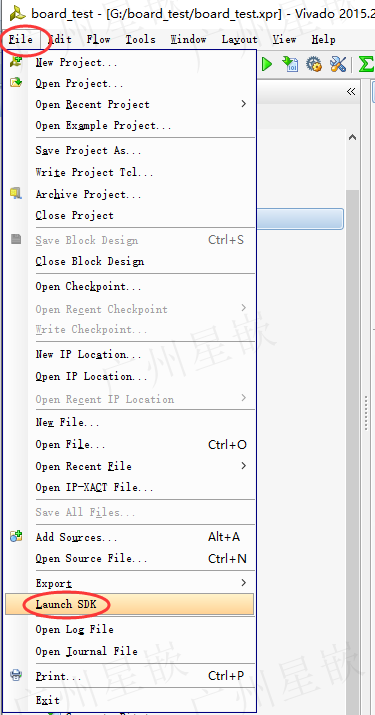Image resolution: width=375 pixels, height=715 pixels.
Task: Click the printer icon beside Print
Action: pyautogui.click(x=16, y=675)
